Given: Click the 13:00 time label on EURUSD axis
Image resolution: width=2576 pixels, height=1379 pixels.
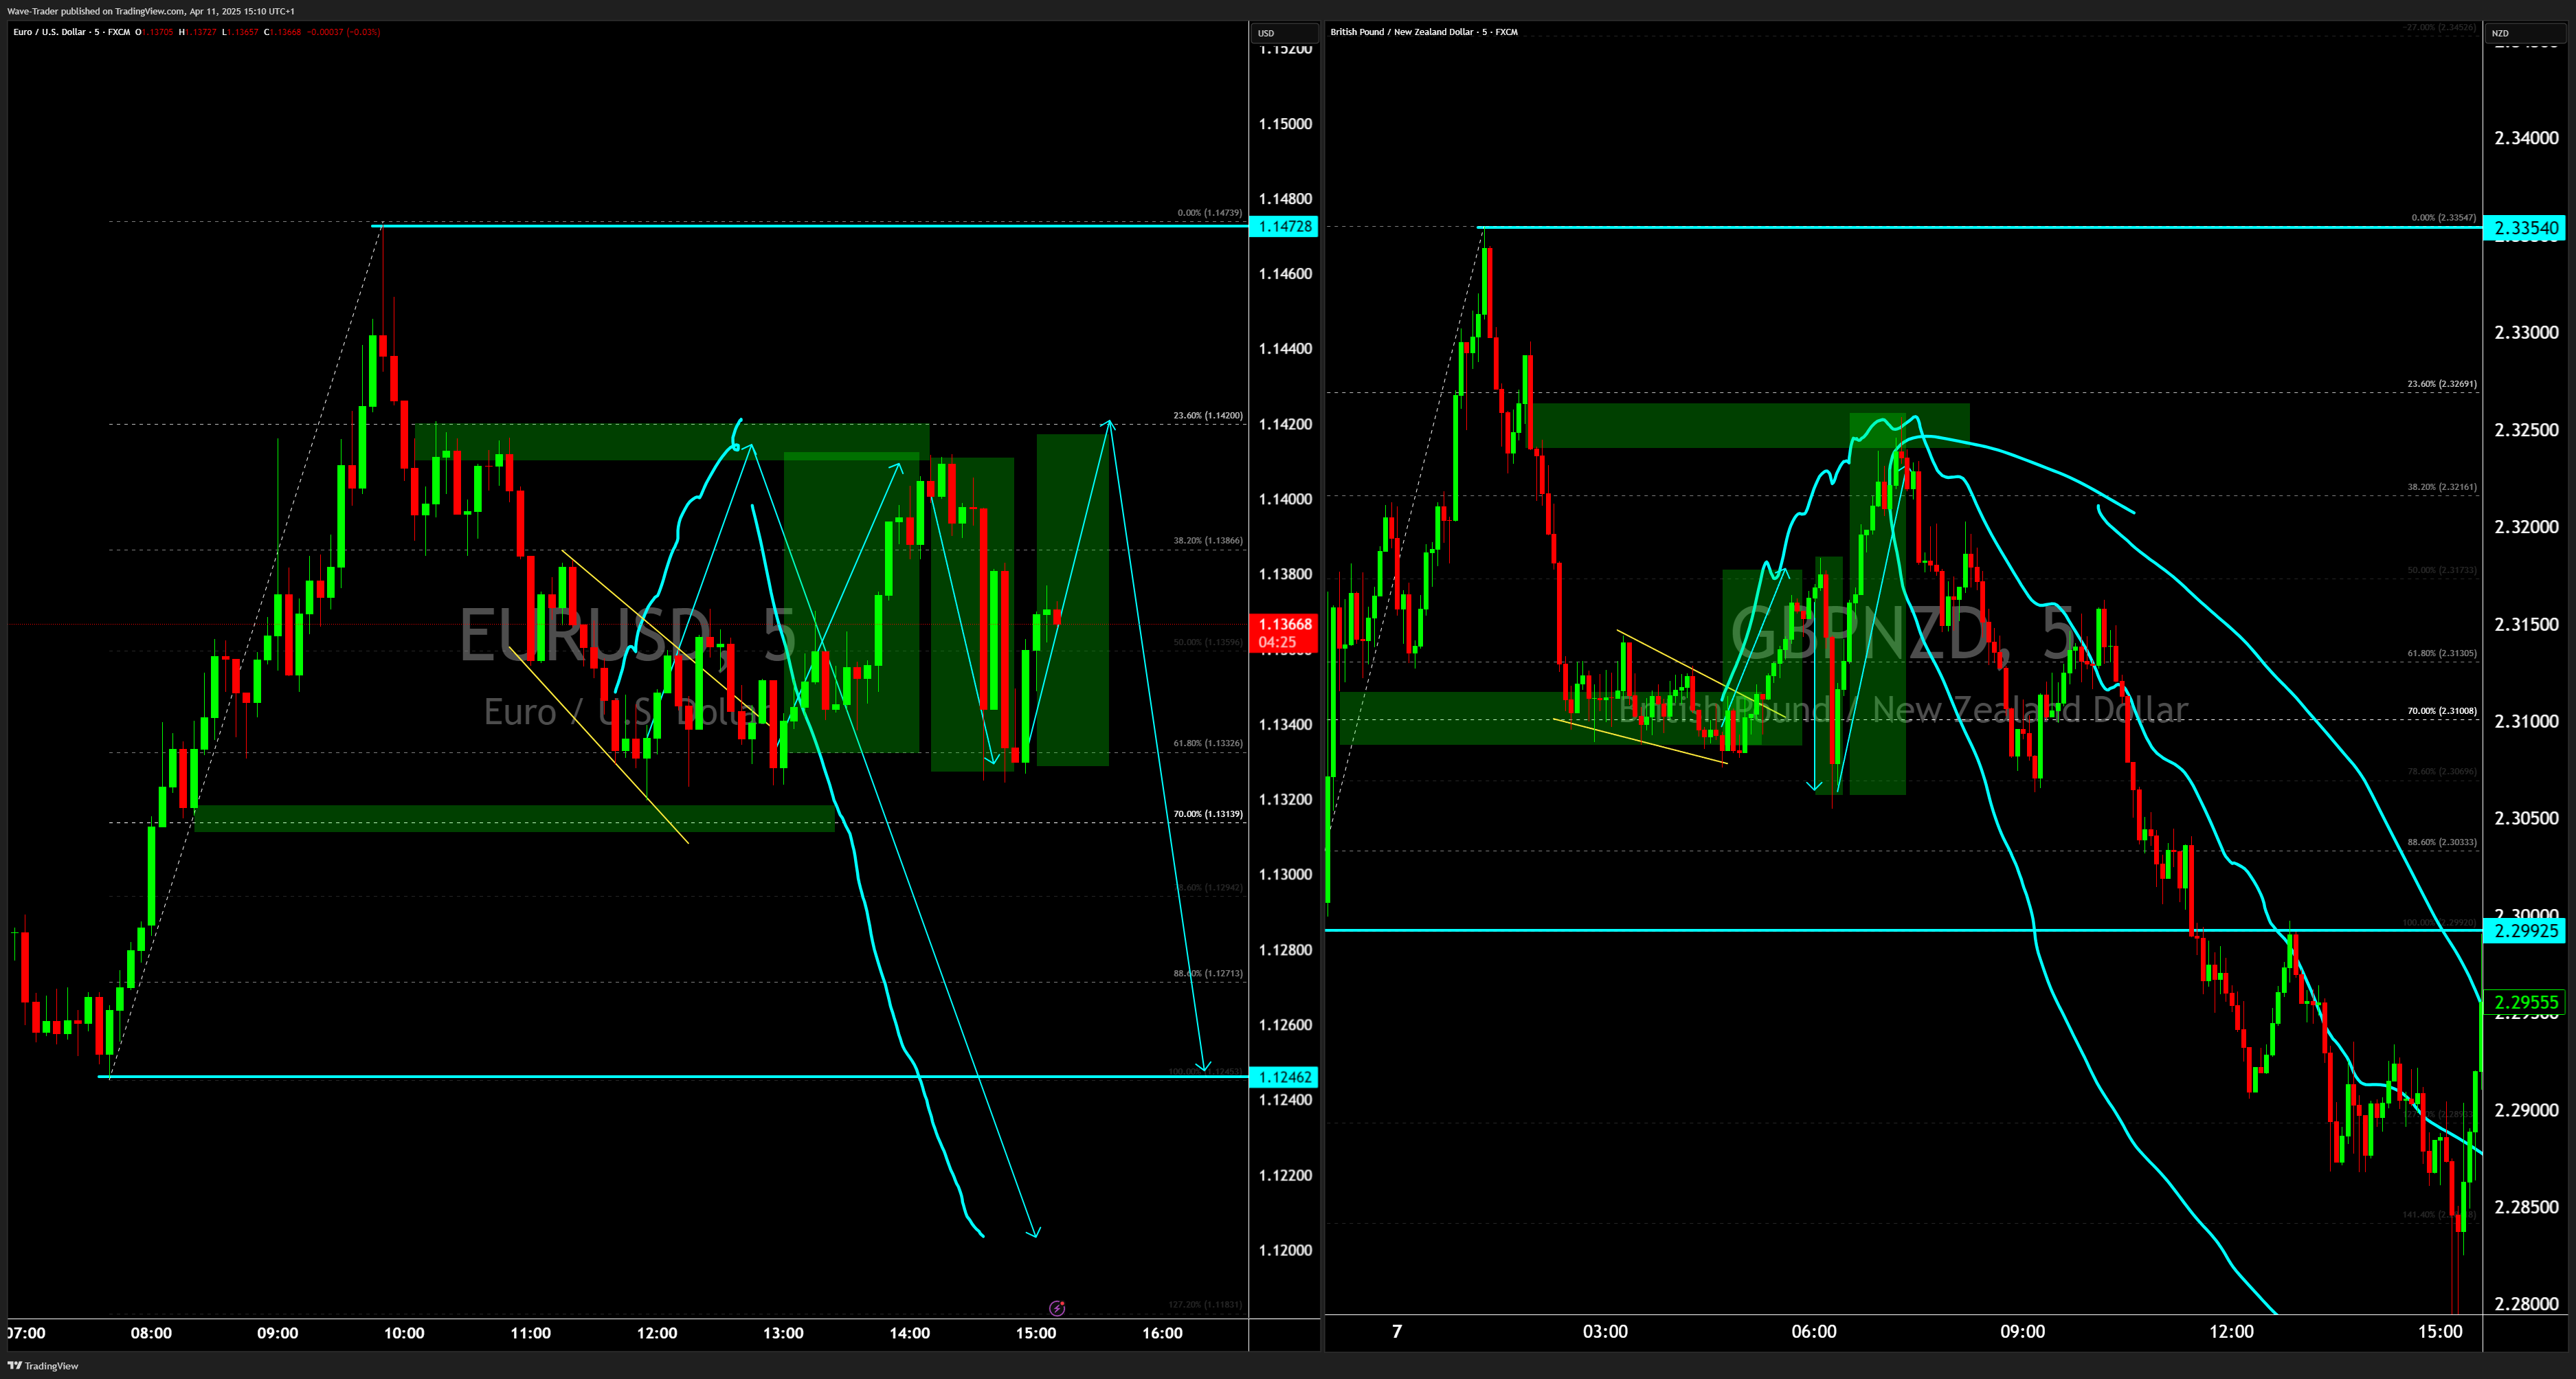Looking at the screenshot, I should point(783,1333).
